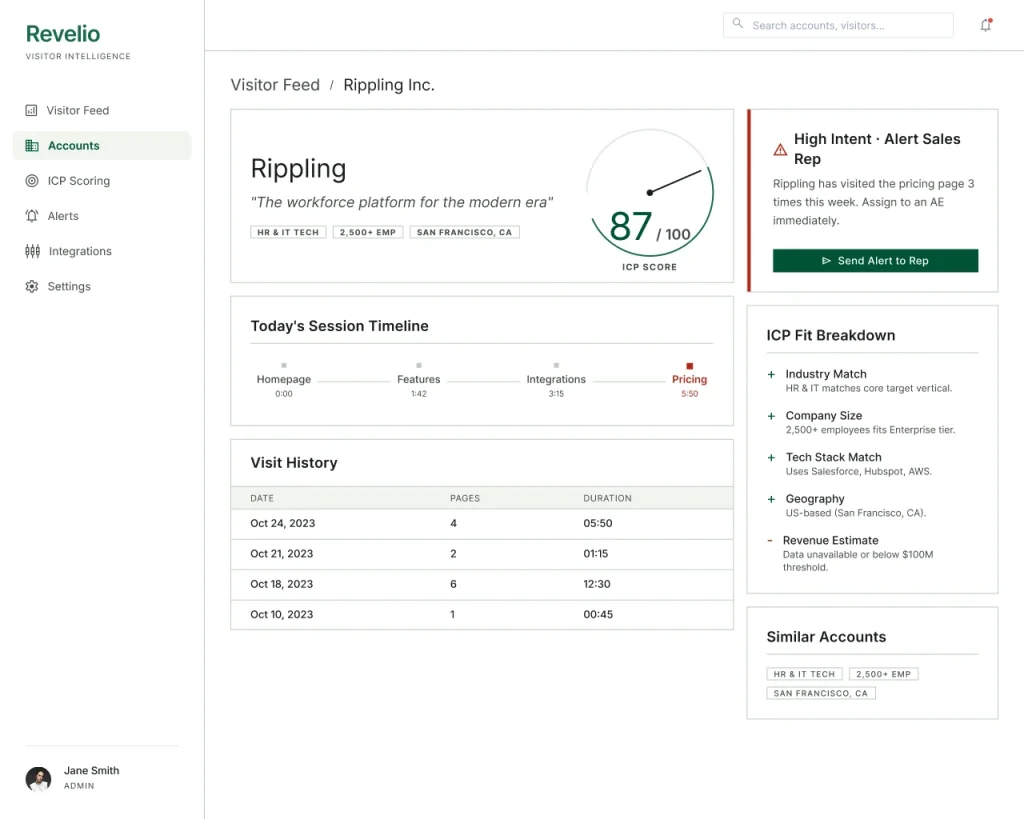Click duration value 05:50

click(598, 523)
